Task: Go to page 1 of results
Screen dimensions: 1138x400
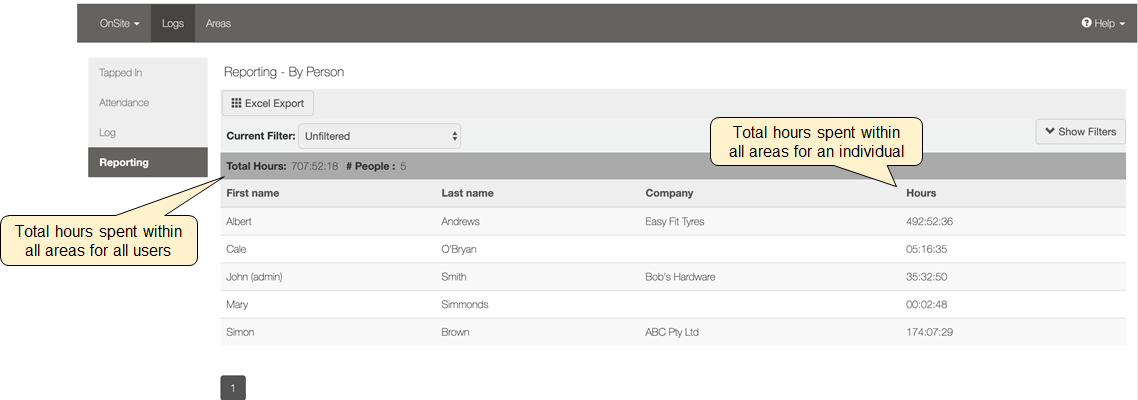Action: coord(232,388)
